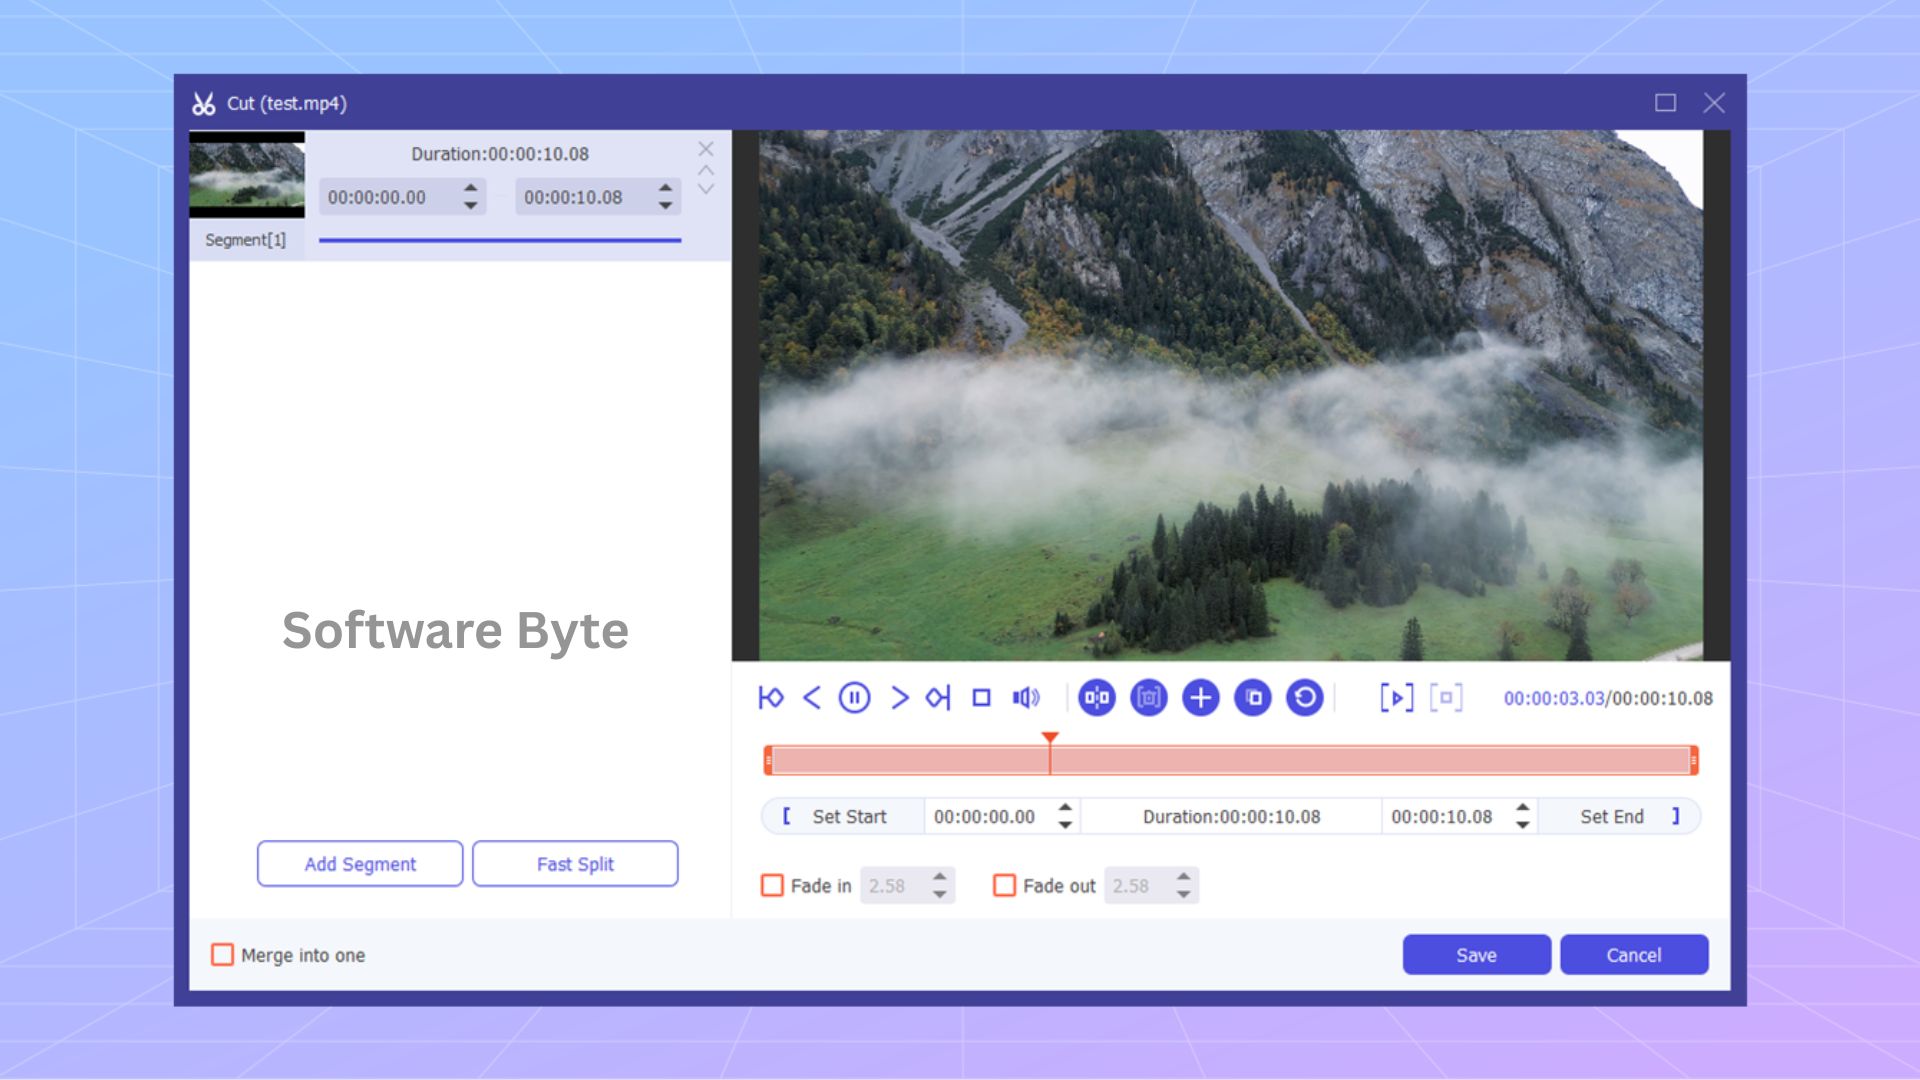Enable the Fade out checkbox

[1004, 886]
